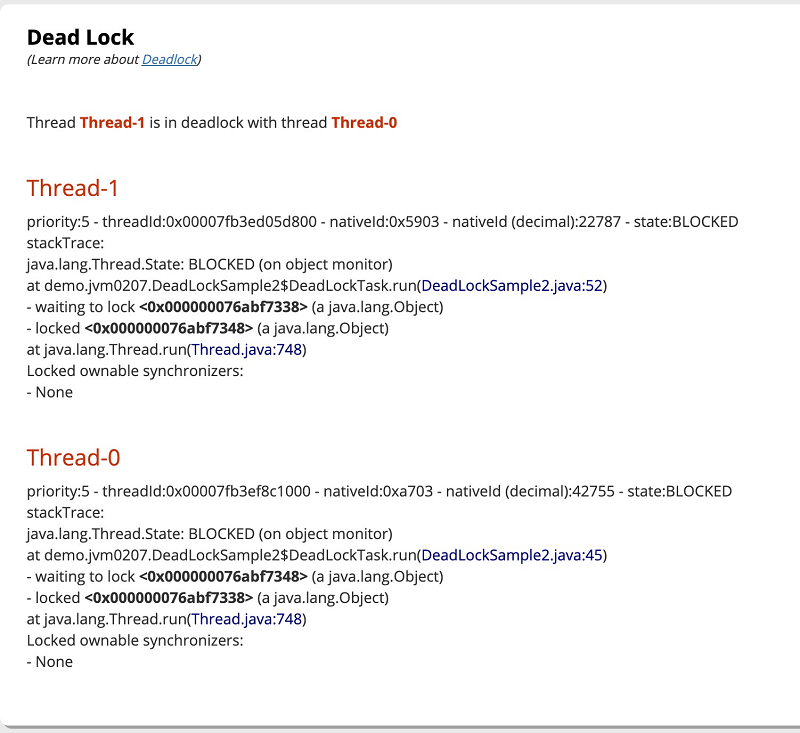Click Locked ownable synchronizers text under Thread-1

pos(135,371)
